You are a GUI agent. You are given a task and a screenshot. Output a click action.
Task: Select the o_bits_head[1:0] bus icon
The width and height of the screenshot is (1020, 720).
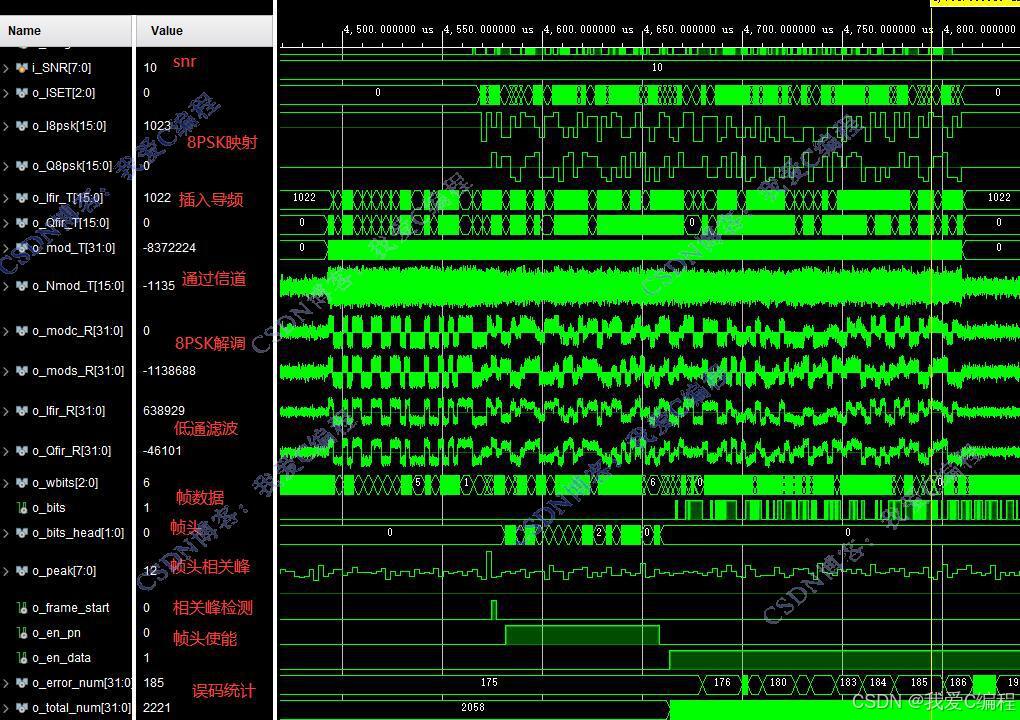click(21, 533)
